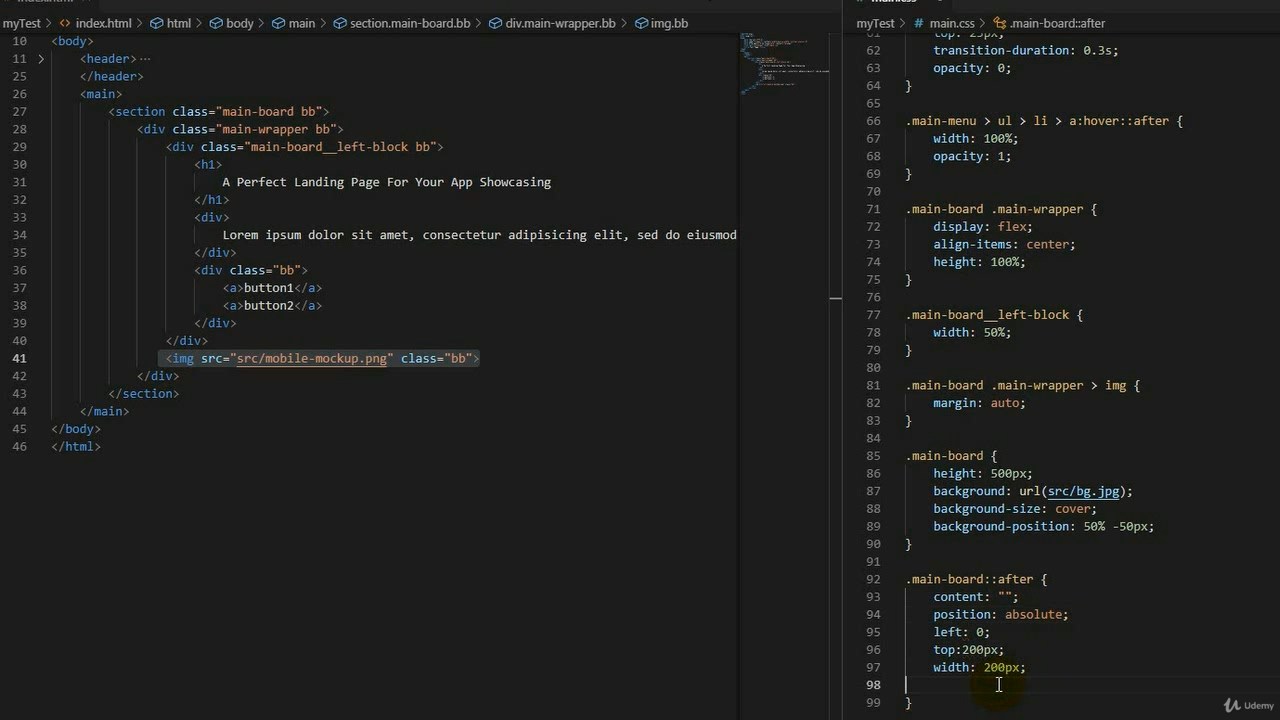Click 'transition-duration: 0.3s;' in the CSS

(x=1026, y=50)
